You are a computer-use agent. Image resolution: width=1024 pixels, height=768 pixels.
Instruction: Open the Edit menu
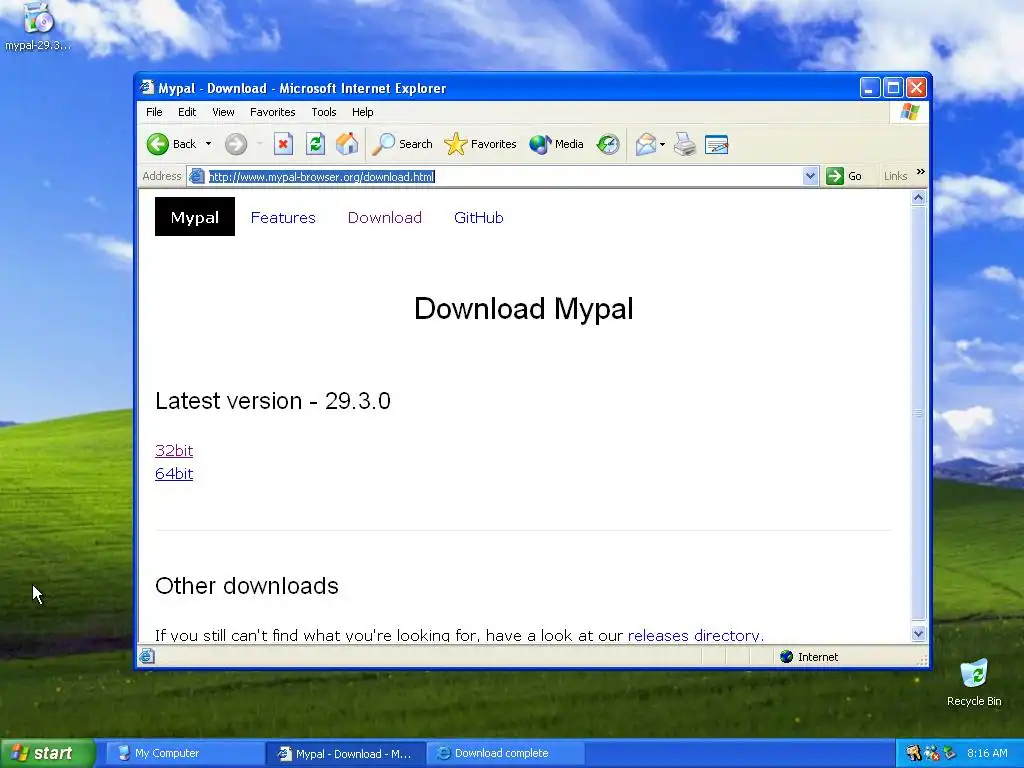pos(187,112)
